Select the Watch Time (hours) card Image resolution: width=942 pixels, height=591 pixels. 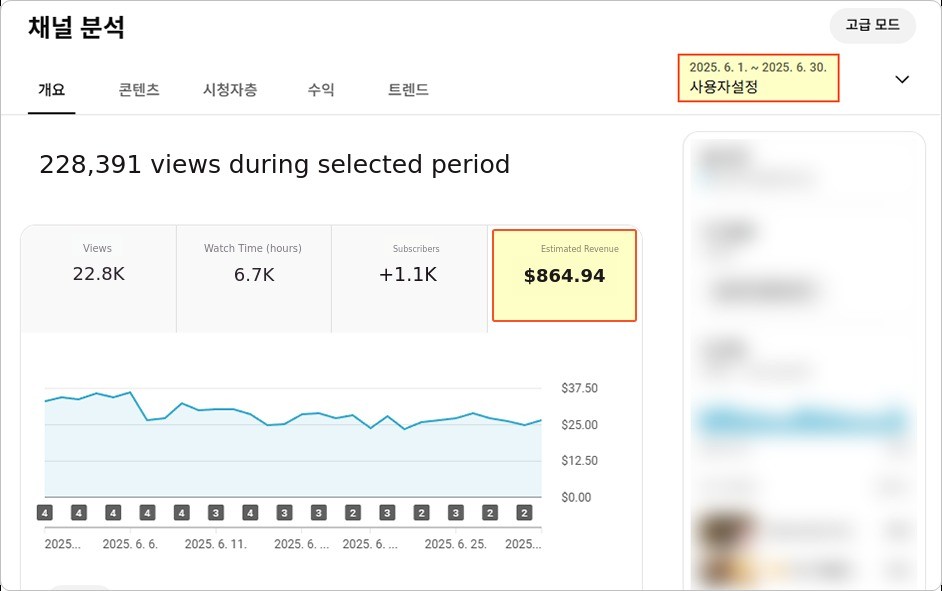[254, 279]
